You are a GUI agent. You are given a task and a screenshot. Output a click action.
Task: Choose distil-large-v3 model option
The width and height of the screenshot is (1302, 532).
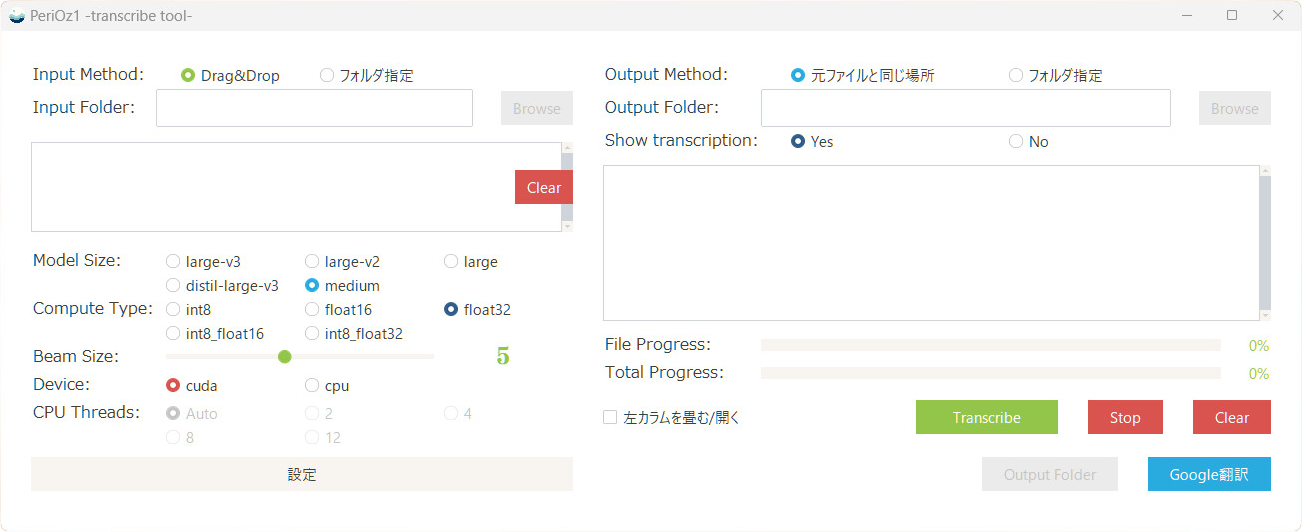[x=173, y=286]
